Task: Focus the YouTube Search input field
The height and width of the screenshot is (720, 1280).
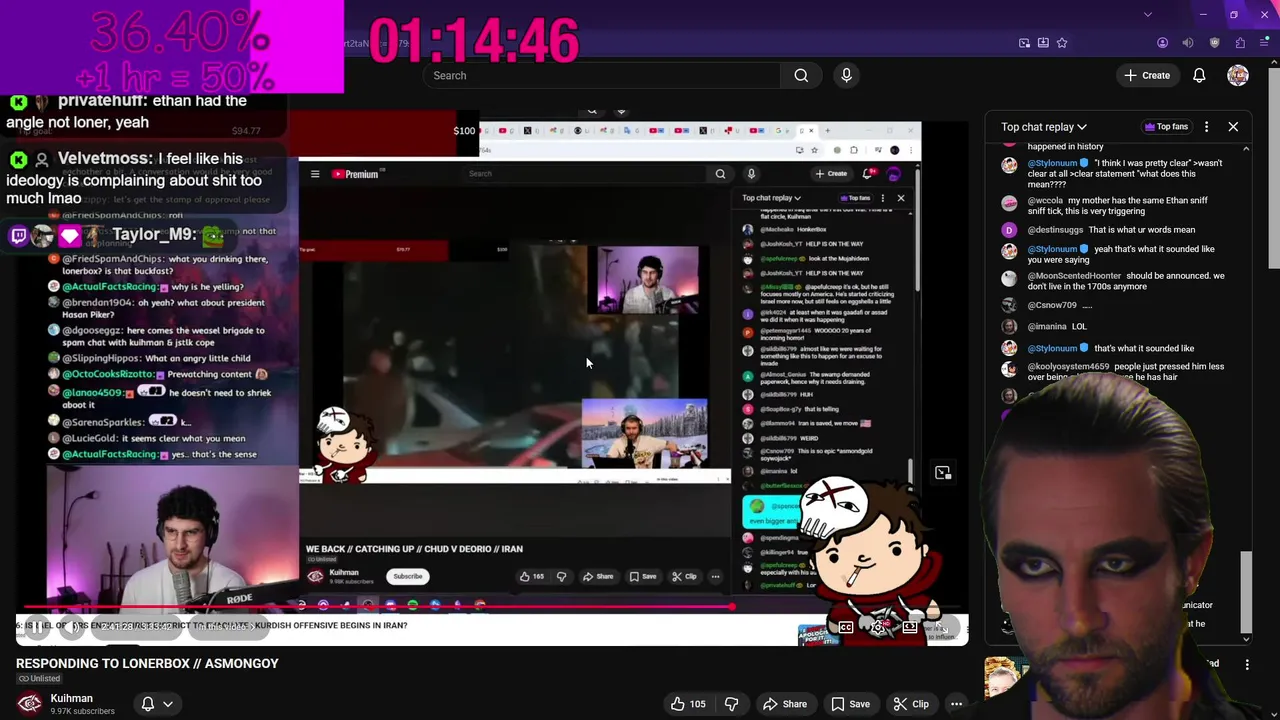Action: pyautogui.click(x=601, y=75)
